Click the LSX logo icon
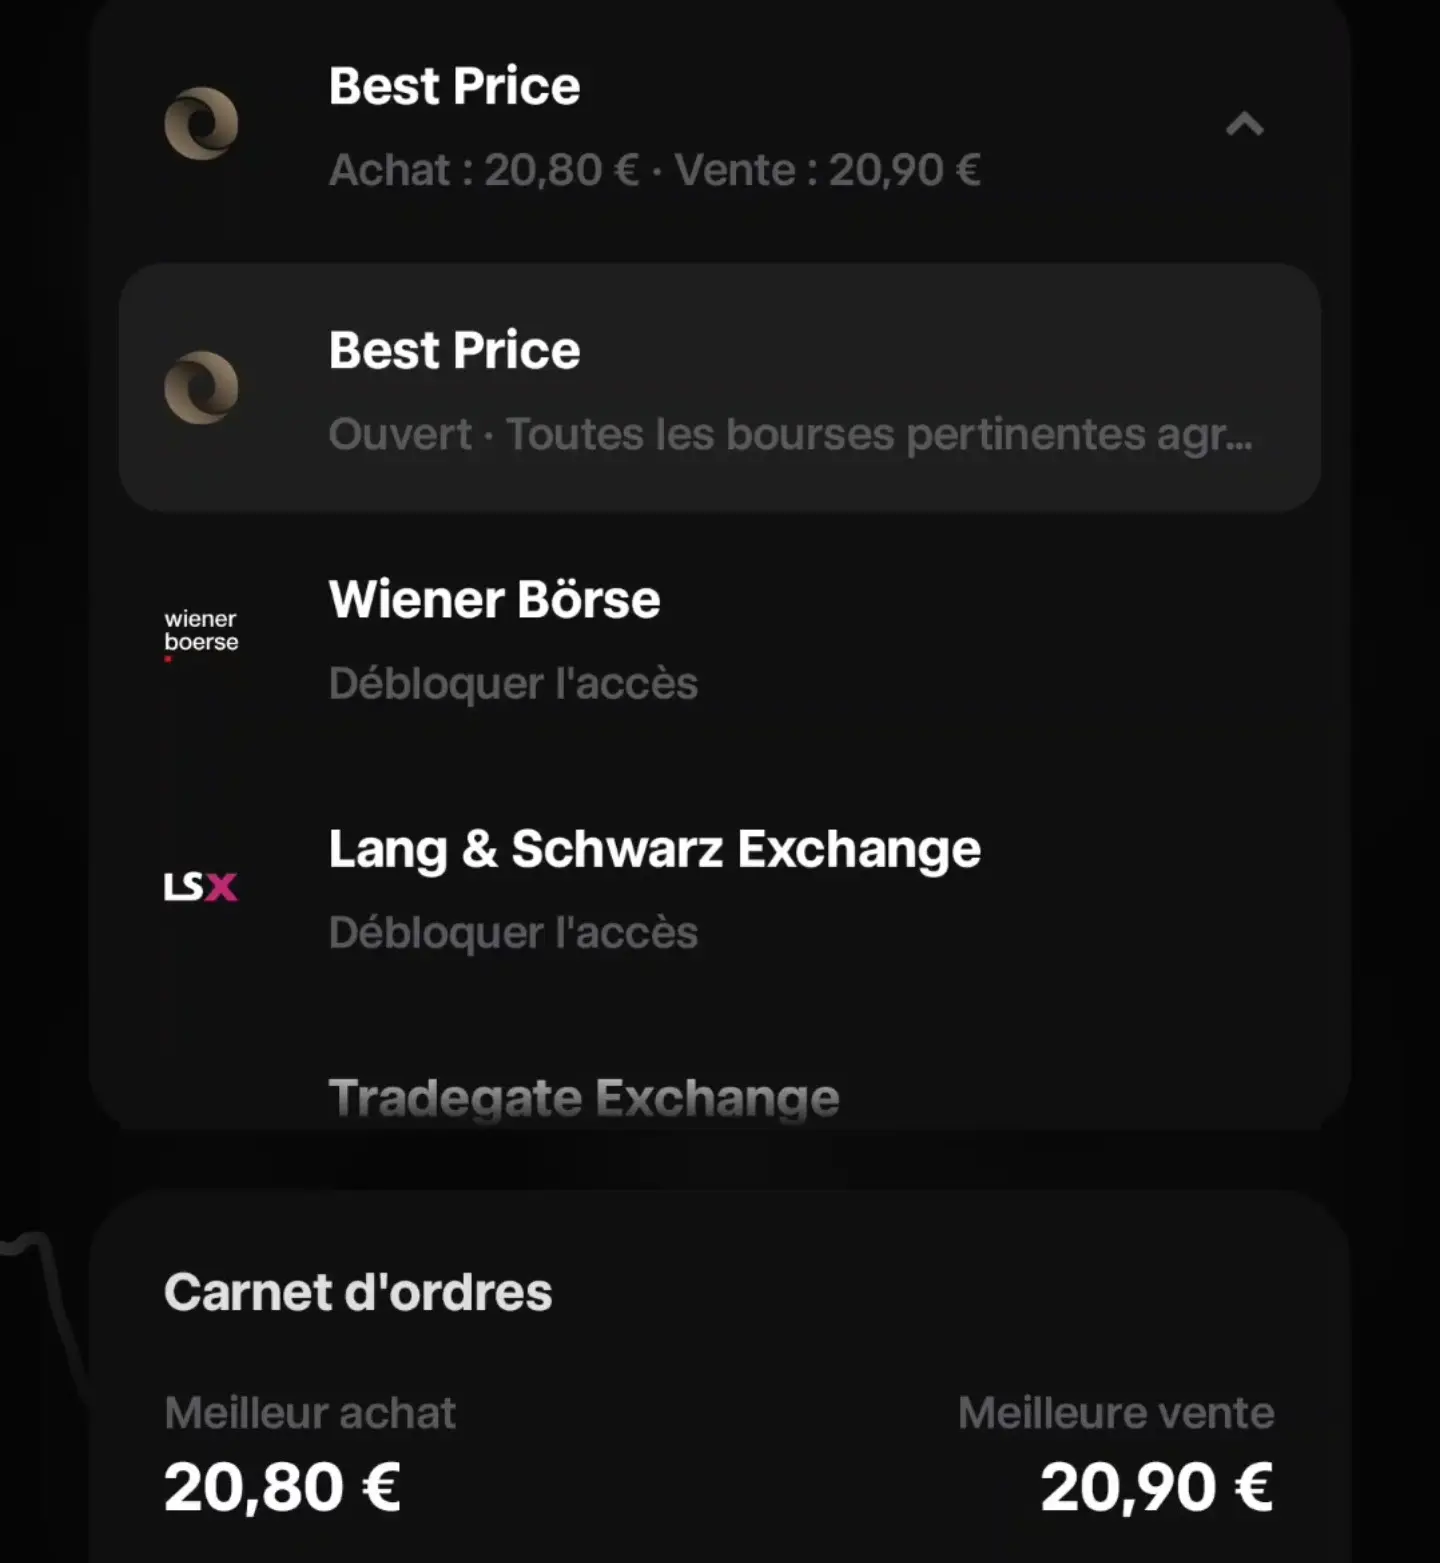 [201, 886]
